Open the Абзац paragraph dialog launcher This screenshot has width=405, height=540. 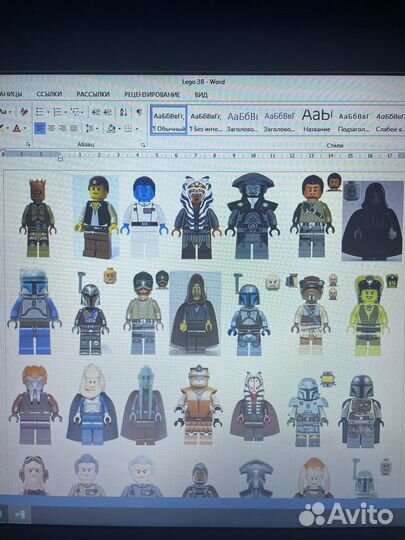click(143, 145)
